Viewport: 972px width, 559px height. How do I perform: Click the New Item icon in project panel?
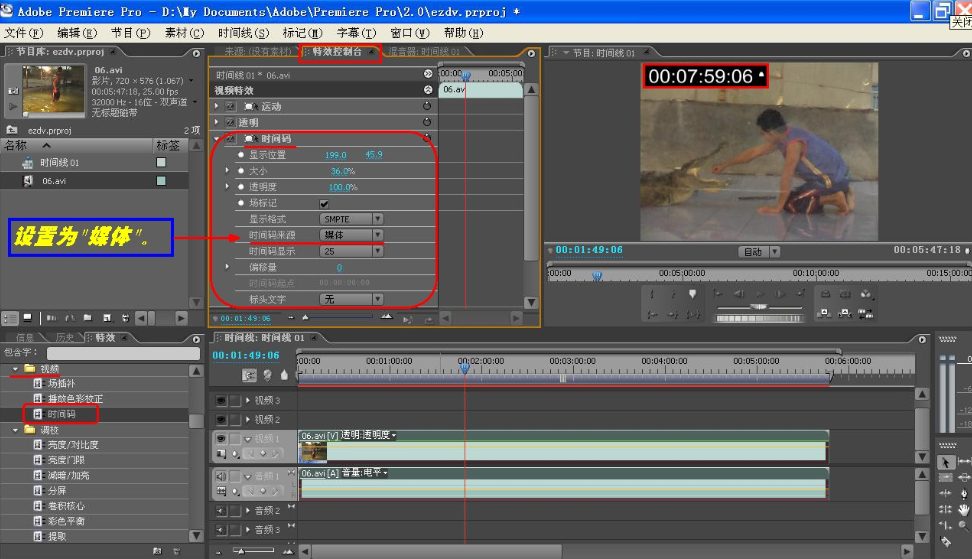click(x=107, y=318)
